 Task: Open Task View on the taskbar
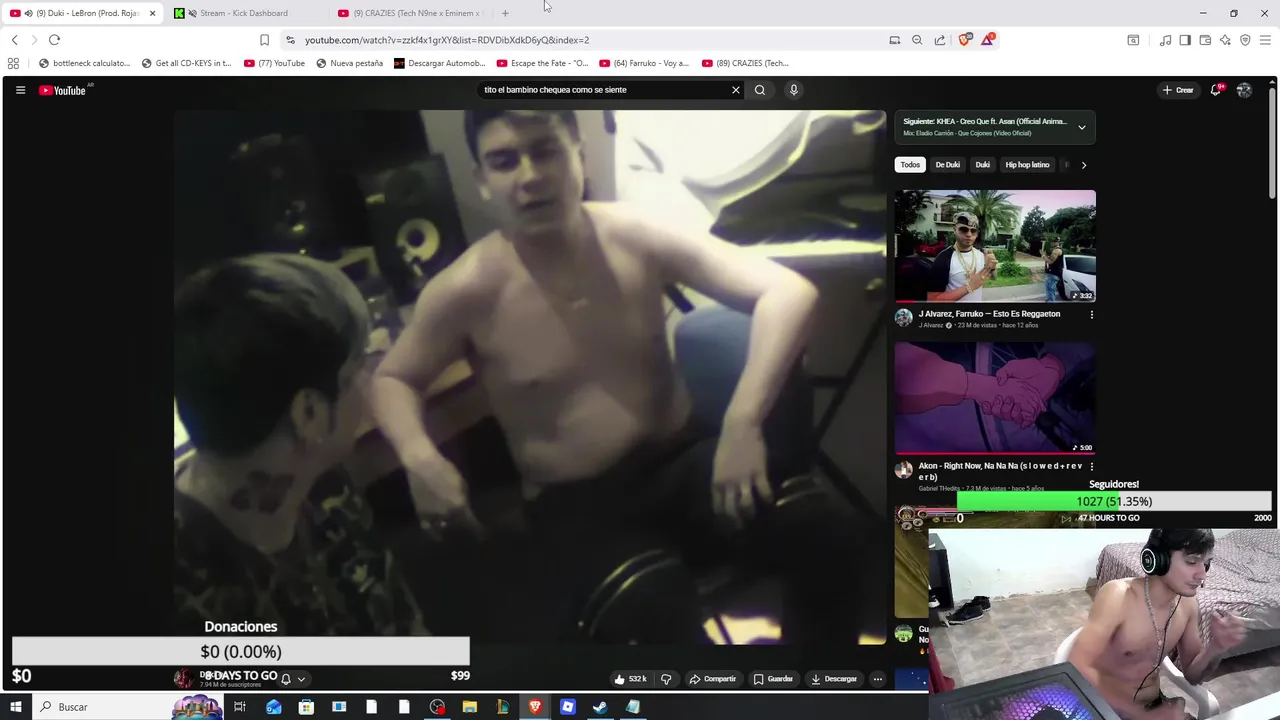click(x=240, y=707)
